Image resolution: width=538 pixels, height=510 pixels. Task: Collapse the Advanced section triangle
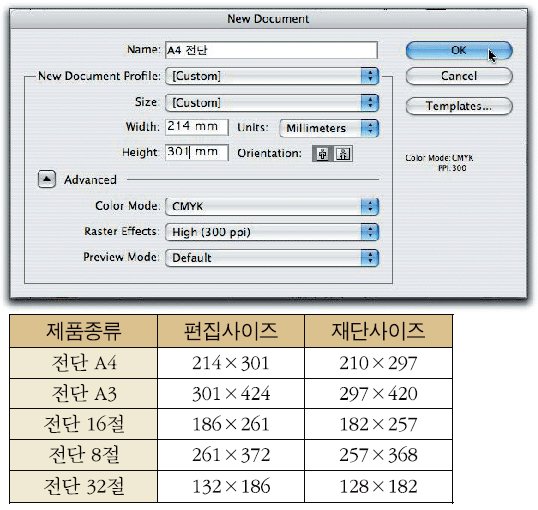coord(47,179)
